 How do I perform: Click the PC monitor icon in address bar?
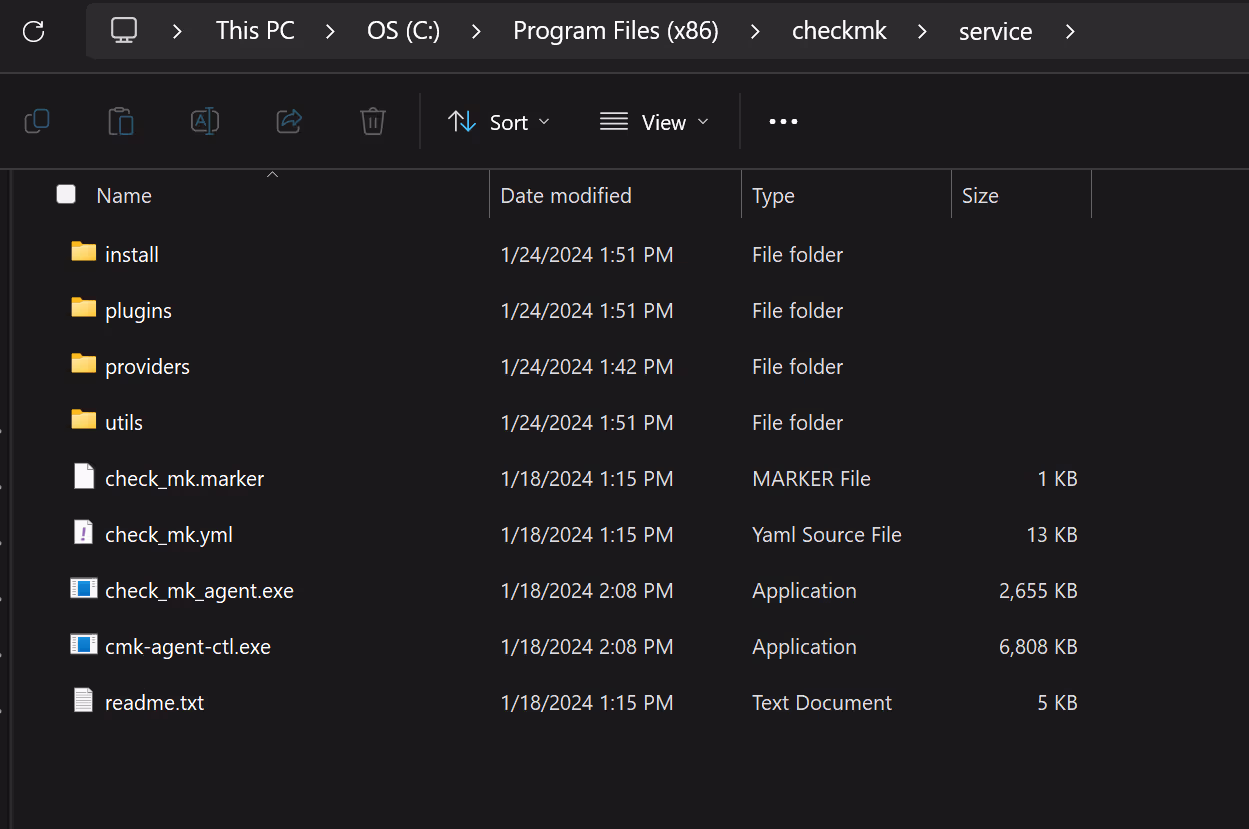click(124, 30)
